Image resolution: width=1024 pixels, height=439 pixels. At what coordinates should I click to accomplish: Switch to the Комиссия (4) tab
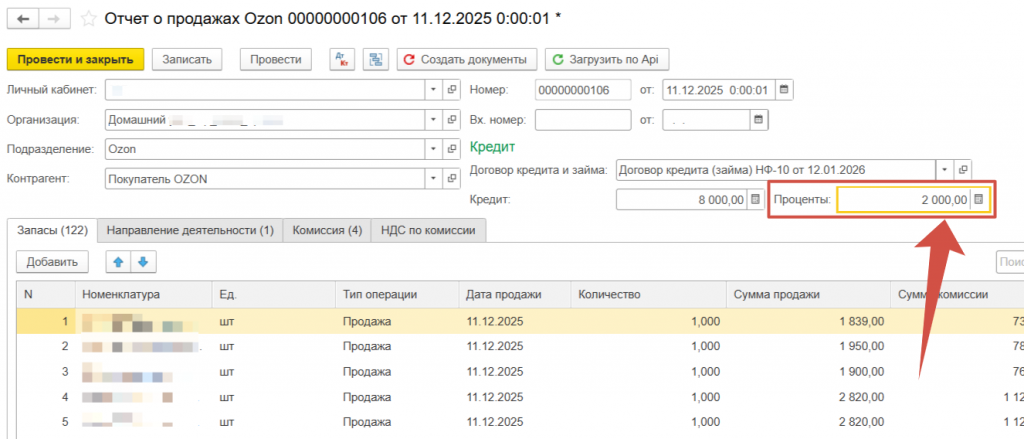327,231
